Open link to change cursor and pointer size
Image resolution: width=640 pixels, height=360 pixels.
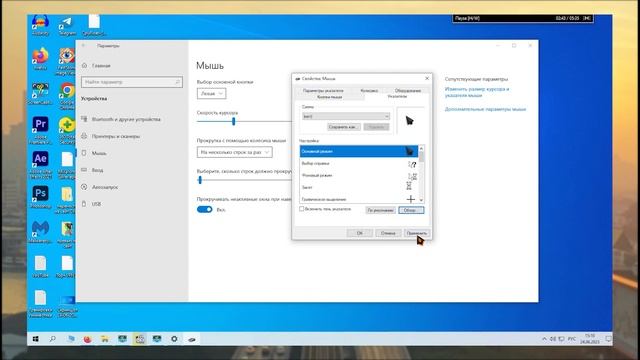point(477,92)
